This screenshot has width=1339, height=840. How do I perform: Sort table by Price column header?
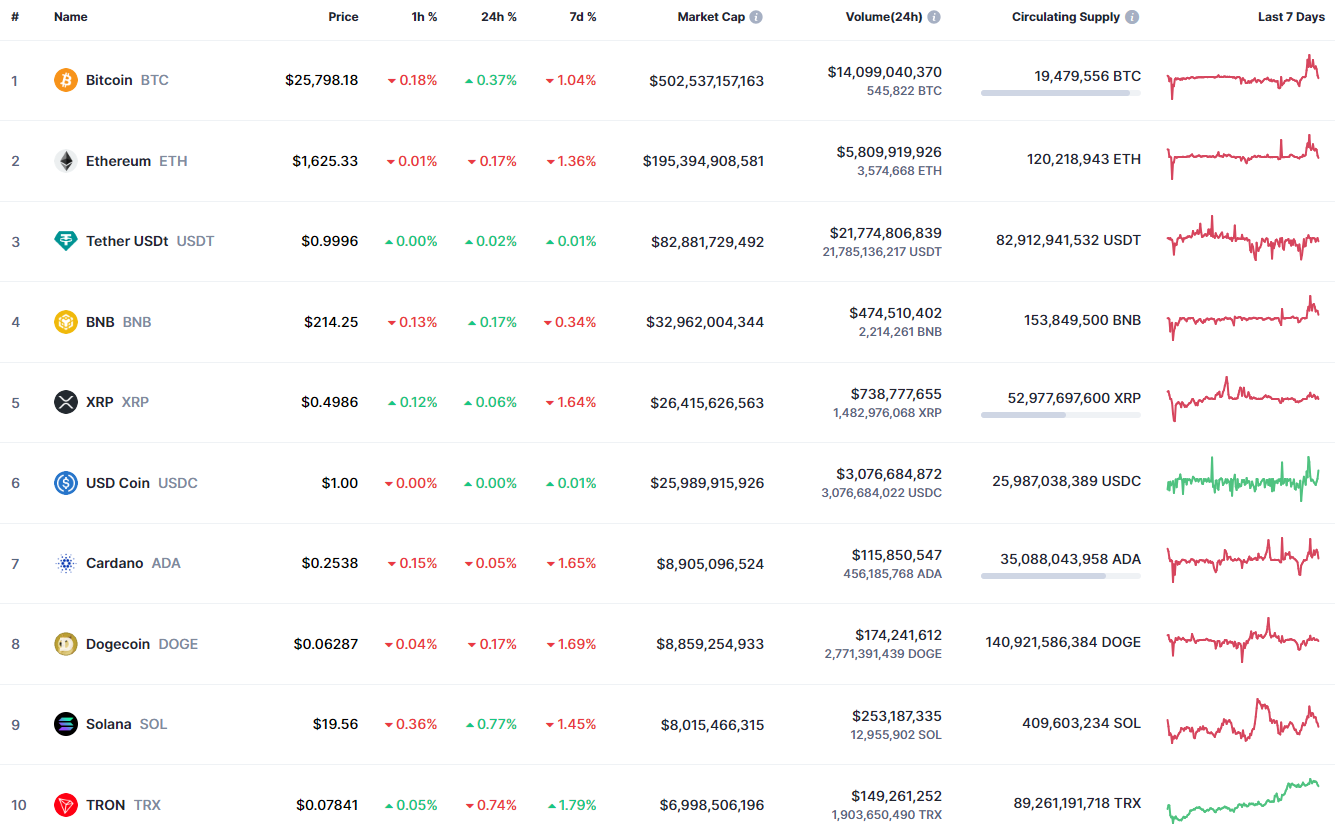[343, 17]
